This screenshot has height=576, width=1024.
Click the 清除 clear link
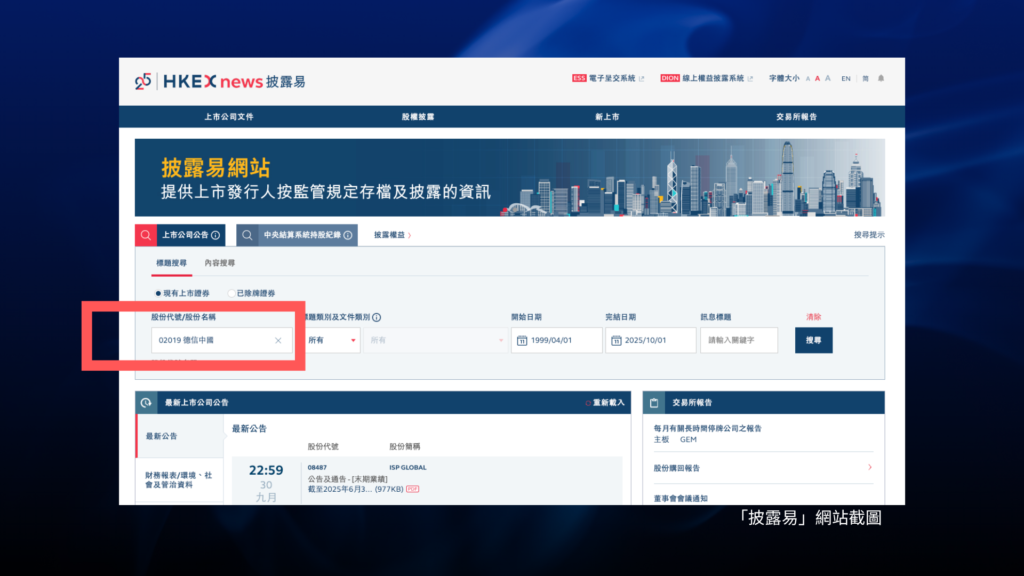pos(813,317)
